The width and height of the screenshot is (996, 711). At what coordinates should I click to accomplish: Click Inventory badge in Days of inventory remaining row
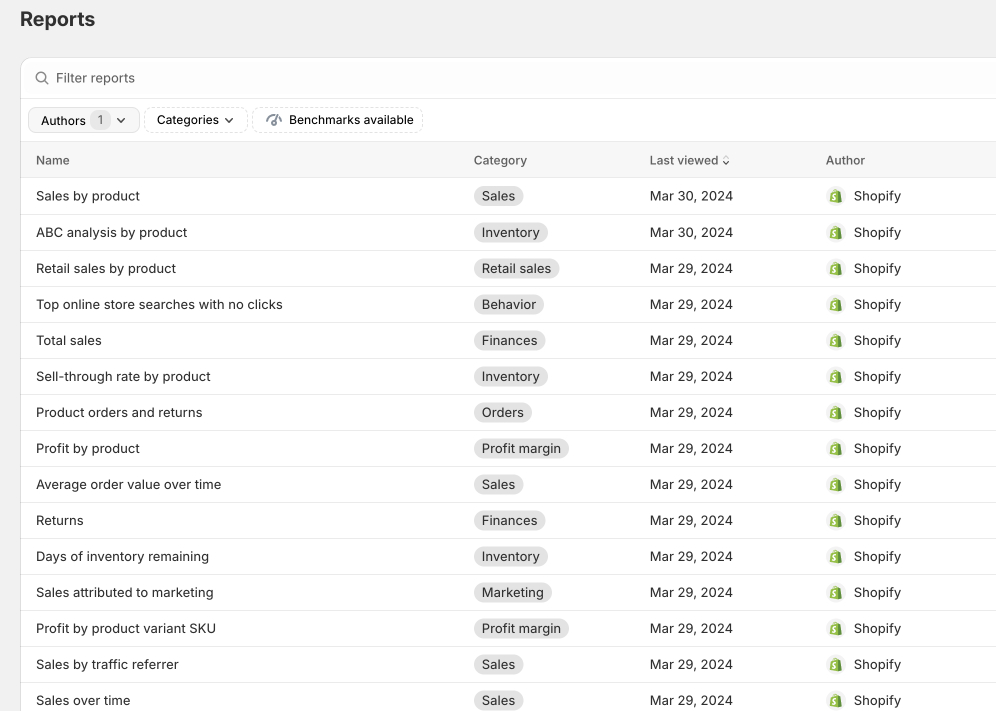tap(511, 557)
